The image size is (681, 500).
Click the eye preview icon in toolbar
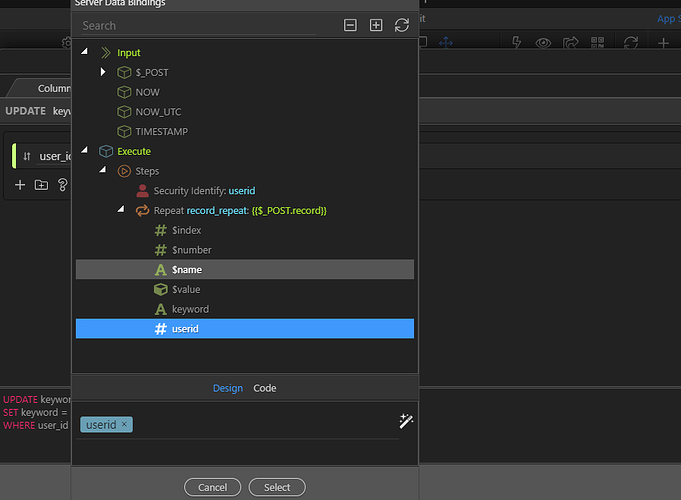[x=544, y=43]
